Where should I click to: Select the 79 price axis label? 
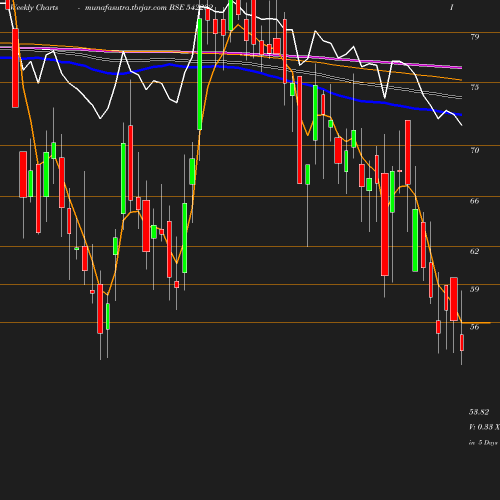click(475, 37)
